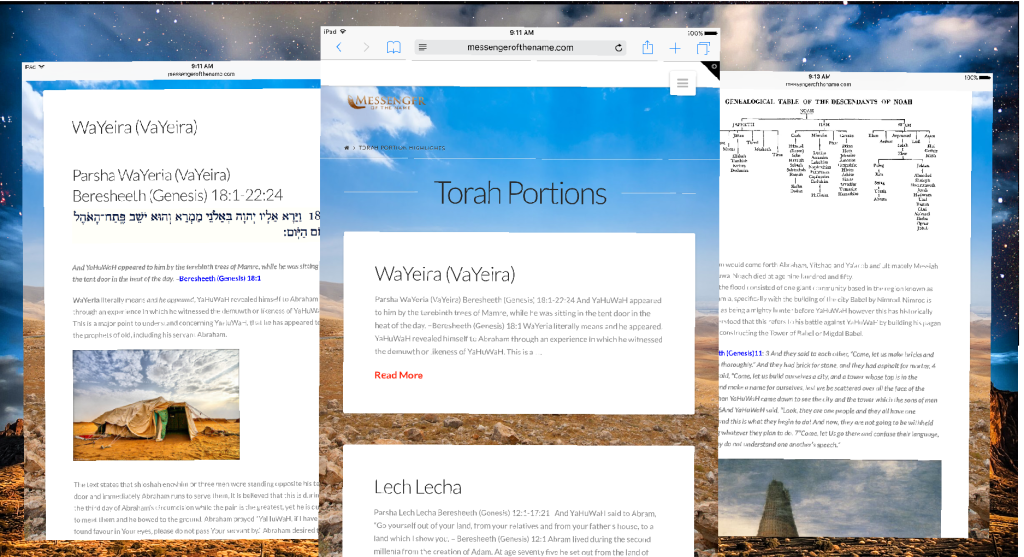Open the Lech Lecha post title
Image resolution: width=1024 pixels, height=557 pixels.
417,487
